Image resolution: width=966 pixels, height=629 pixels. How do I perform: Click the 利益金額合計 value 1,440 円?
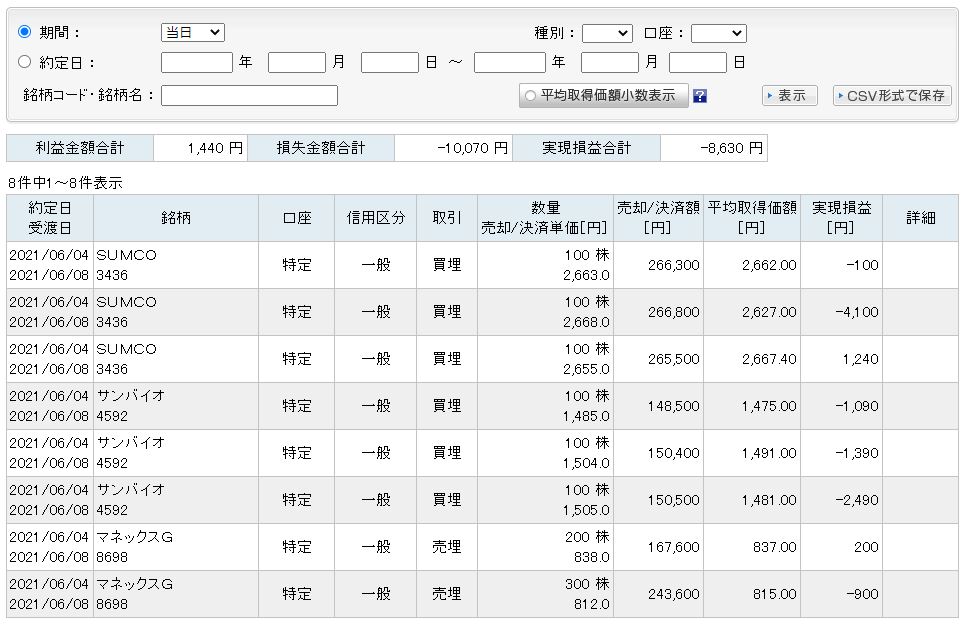coord(200,148)
